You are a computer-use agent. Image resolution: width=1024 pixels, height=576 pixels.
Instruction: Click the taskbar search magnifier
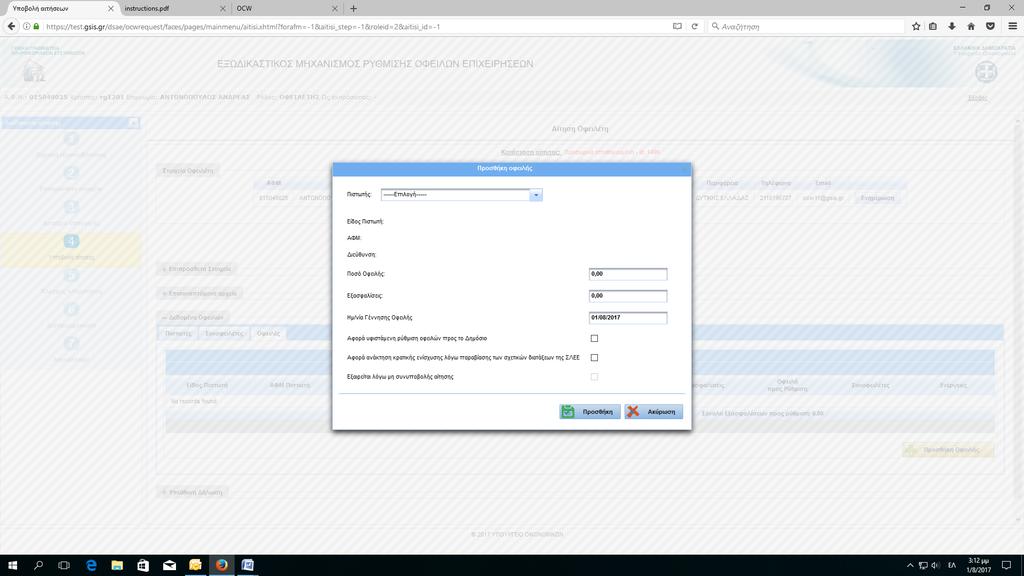coord(38,565)
